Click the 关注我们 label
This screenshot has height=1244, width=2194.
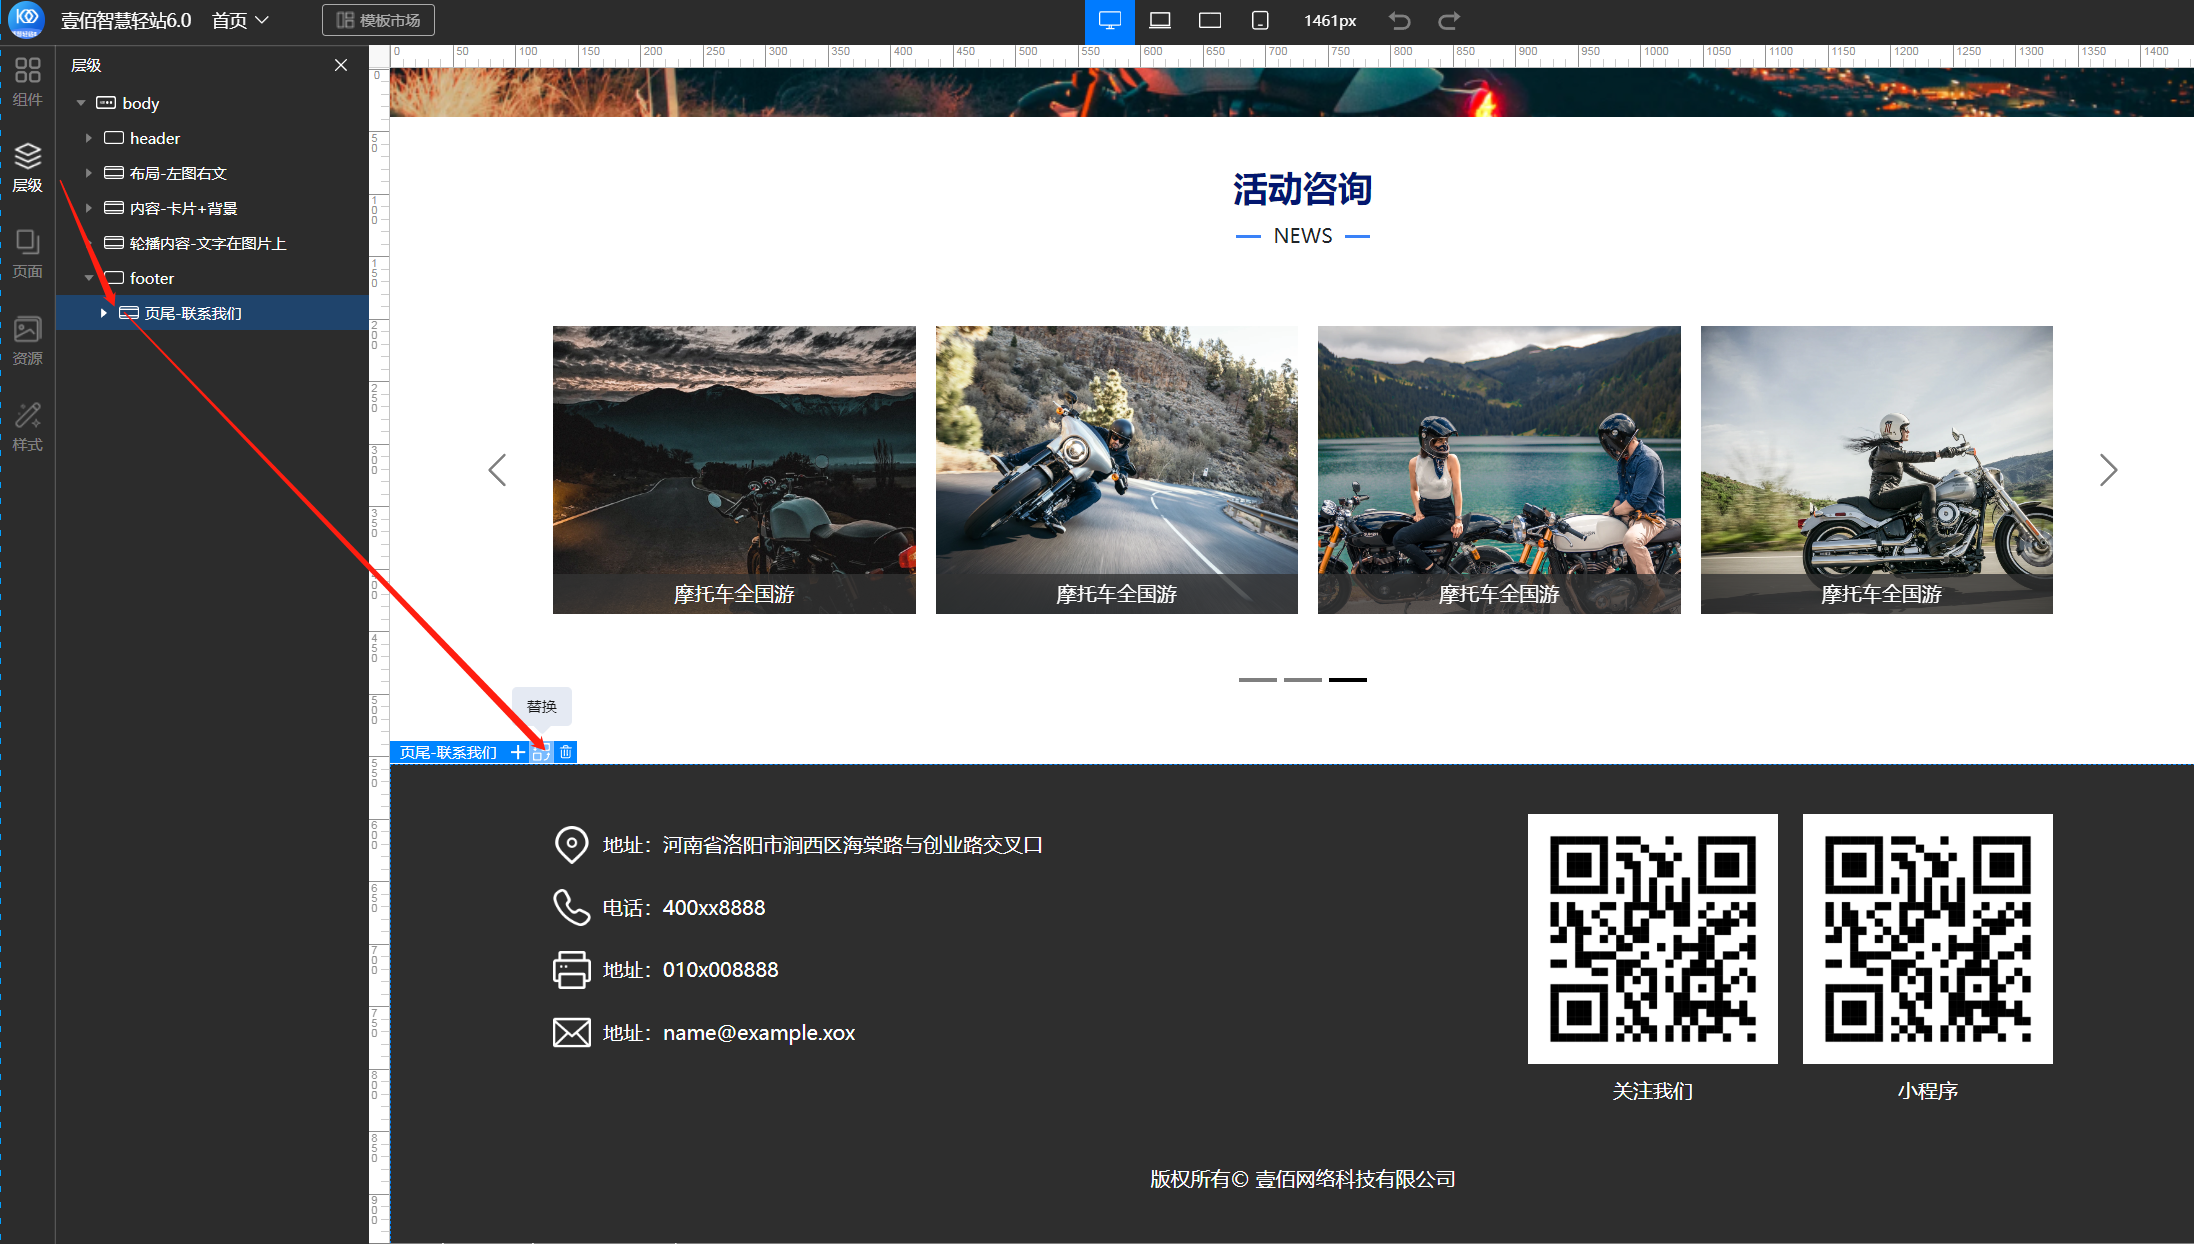1653,1091
